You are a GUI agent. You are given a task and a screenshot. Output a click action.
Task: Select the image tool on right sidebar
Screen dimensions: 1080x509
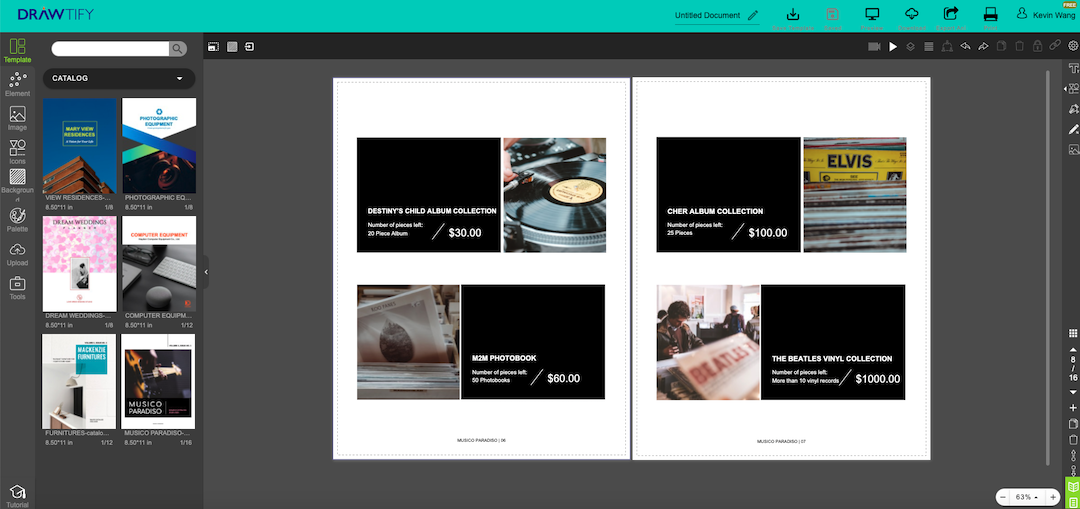point(1073,149)
